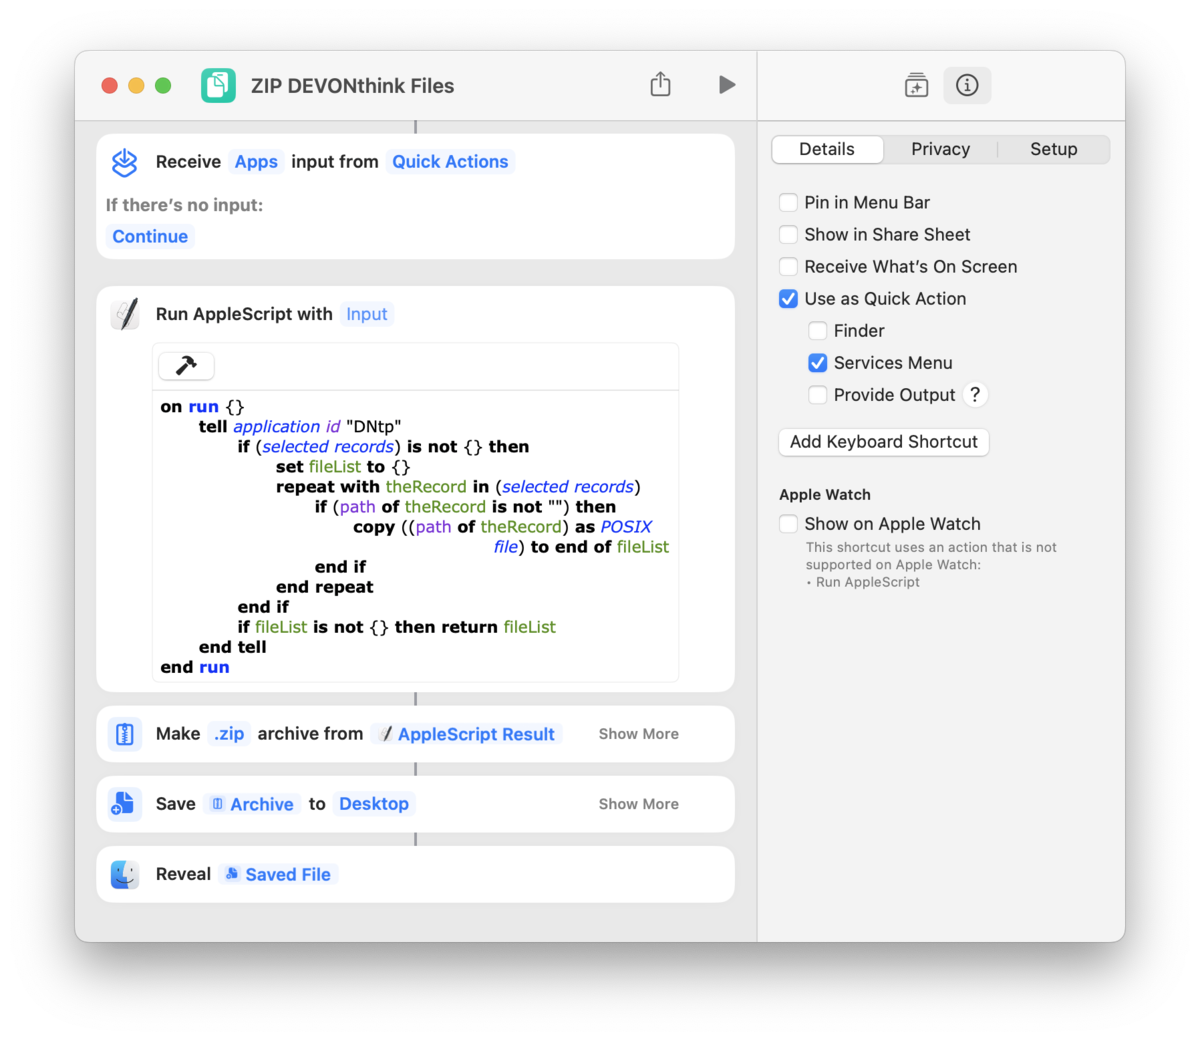Click the ZIP DEVONthink Files shortcut icon
This screenshot has width=1200, height=1041.
(218, 86)
